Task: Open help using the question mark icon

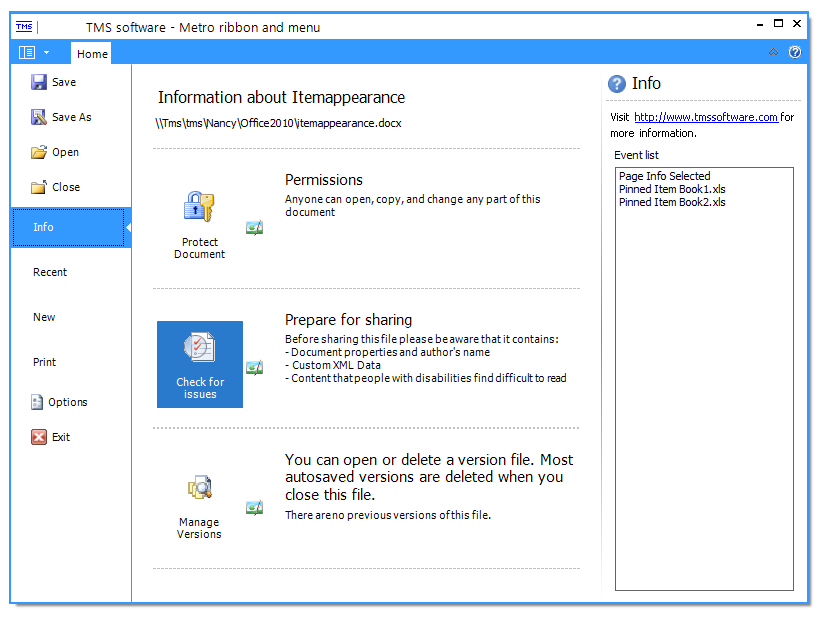Action: click(795, 52)
